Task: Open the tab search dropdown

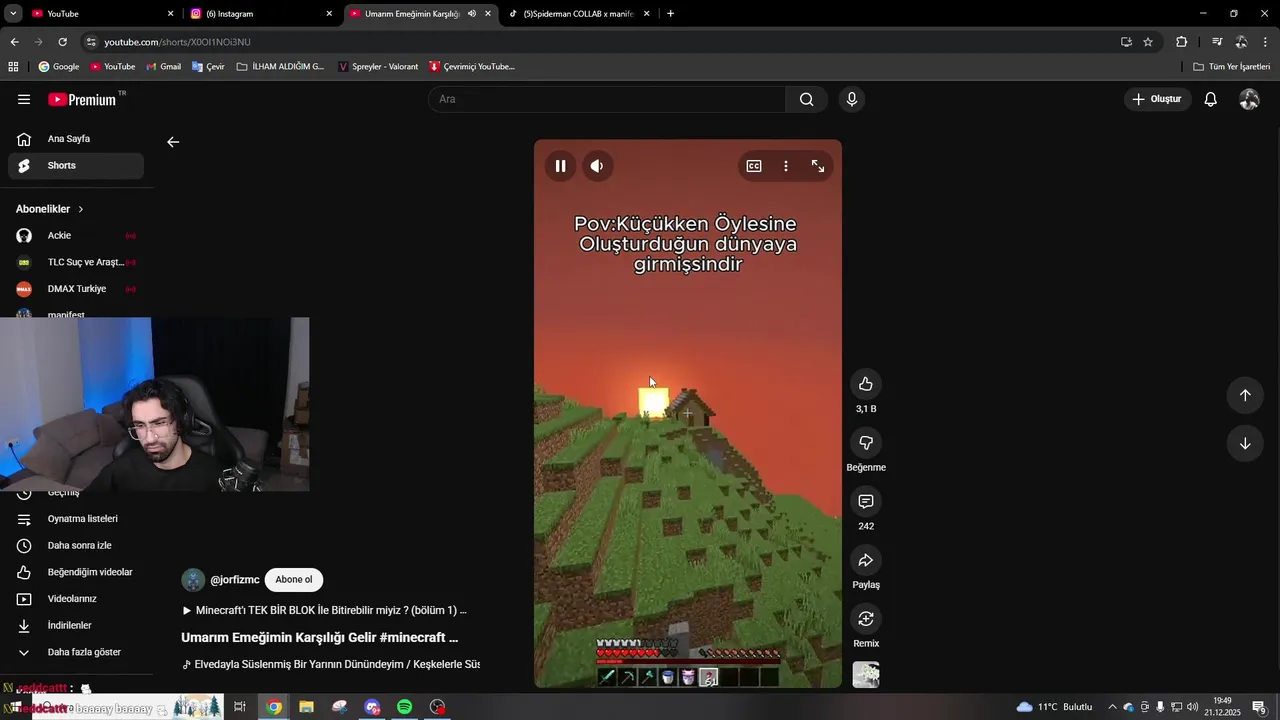Action: pyautogui.click(x=11, y=14)
